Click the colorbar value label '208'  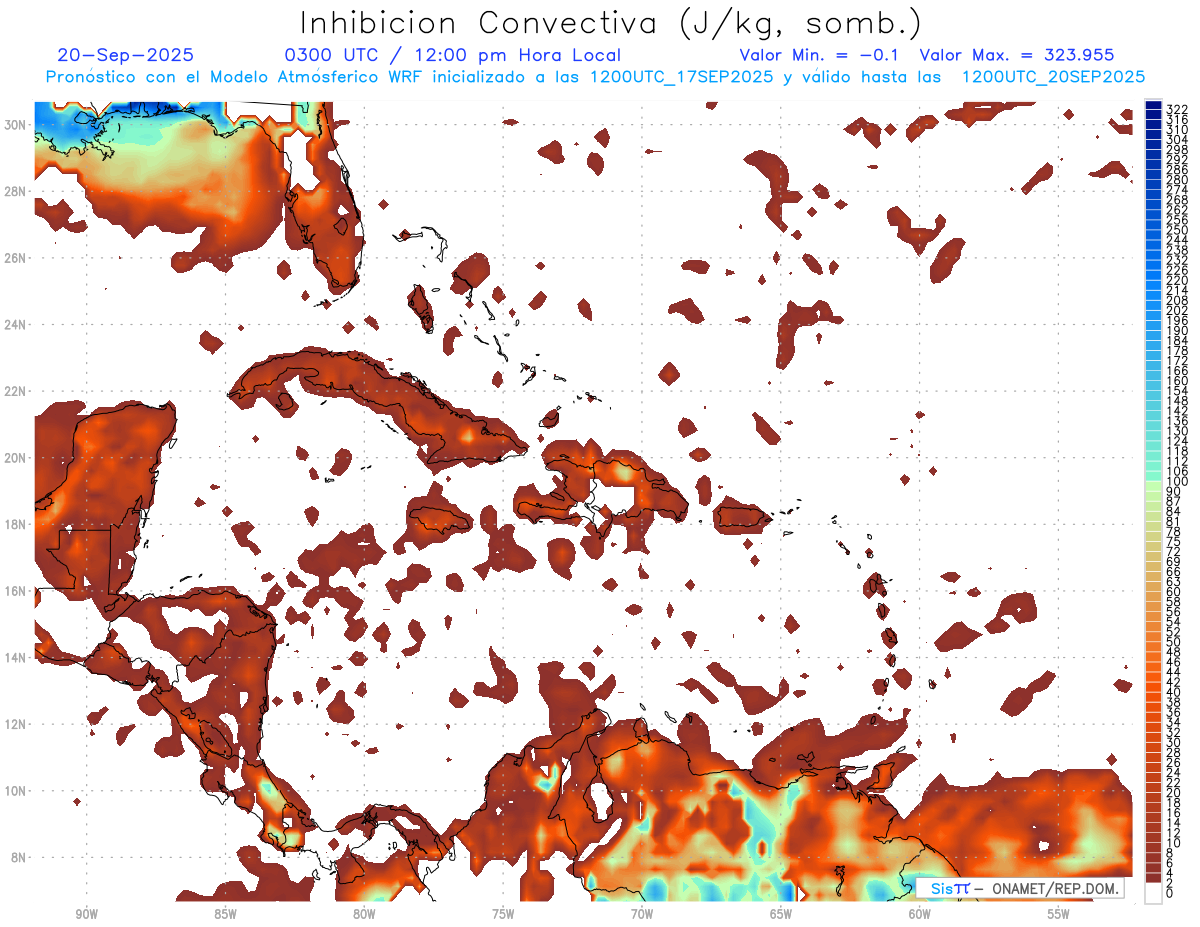[1177, 300]
